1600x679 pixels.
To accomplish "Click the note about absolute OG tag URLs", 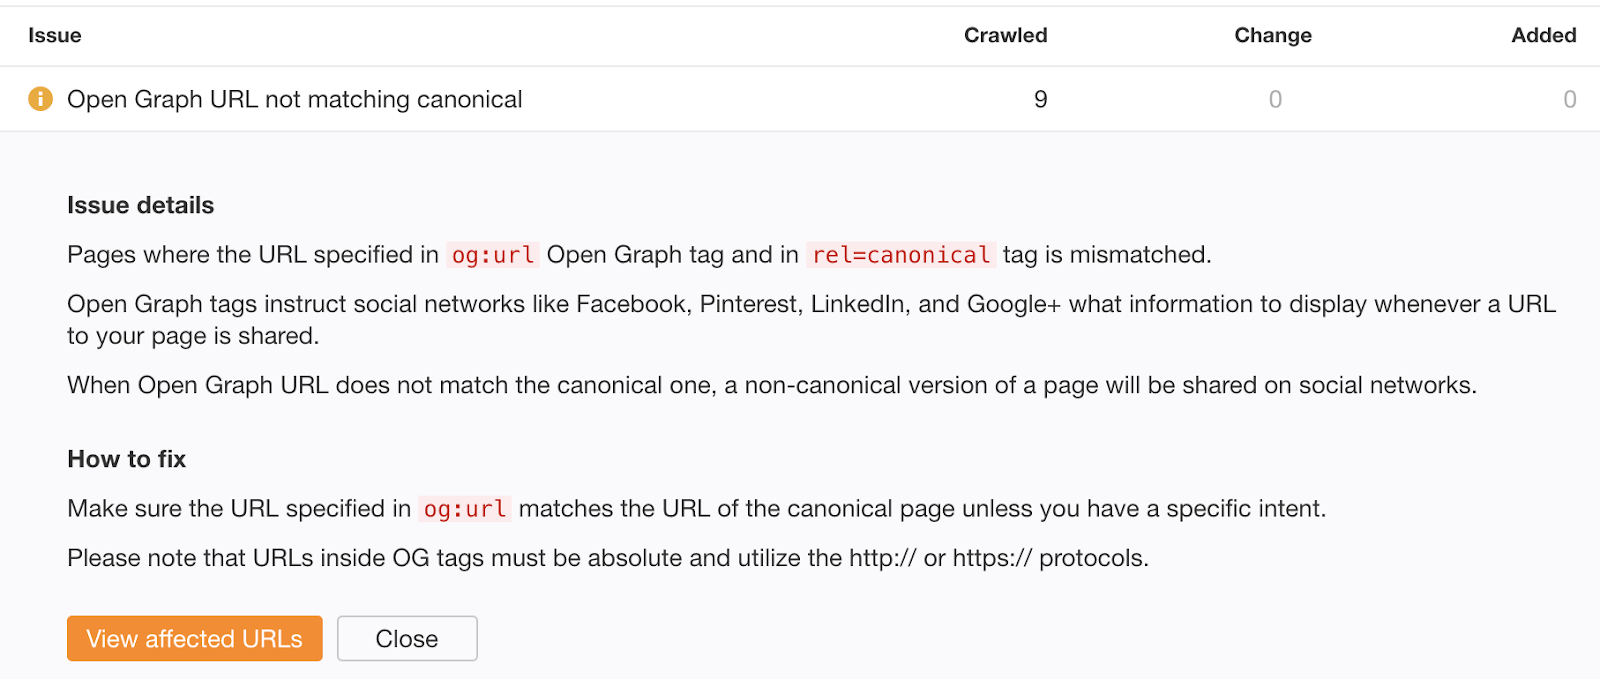I will pyautogui.click(x=607, y=558).
